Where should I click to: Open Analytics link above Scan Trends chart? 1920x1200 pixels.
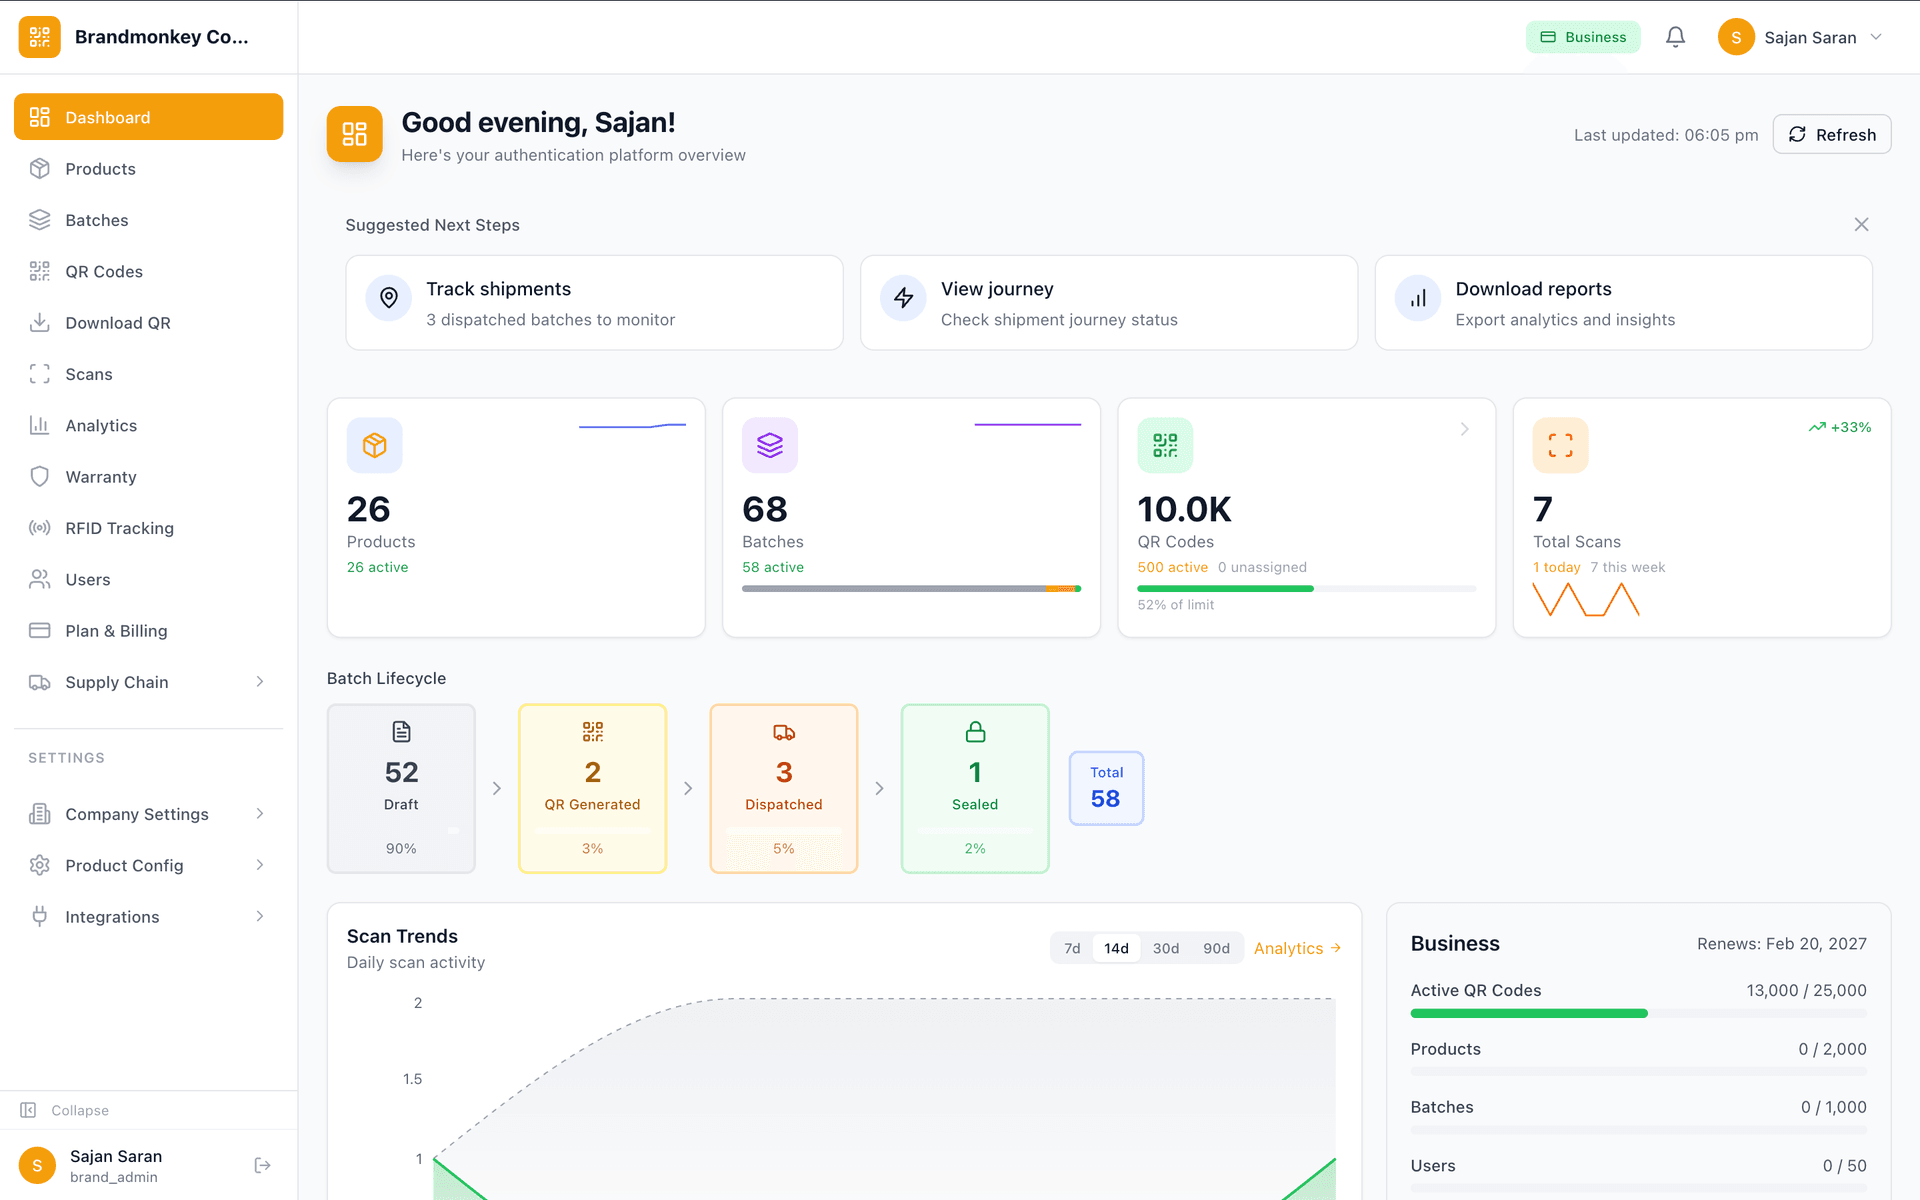click(1295, 948)
